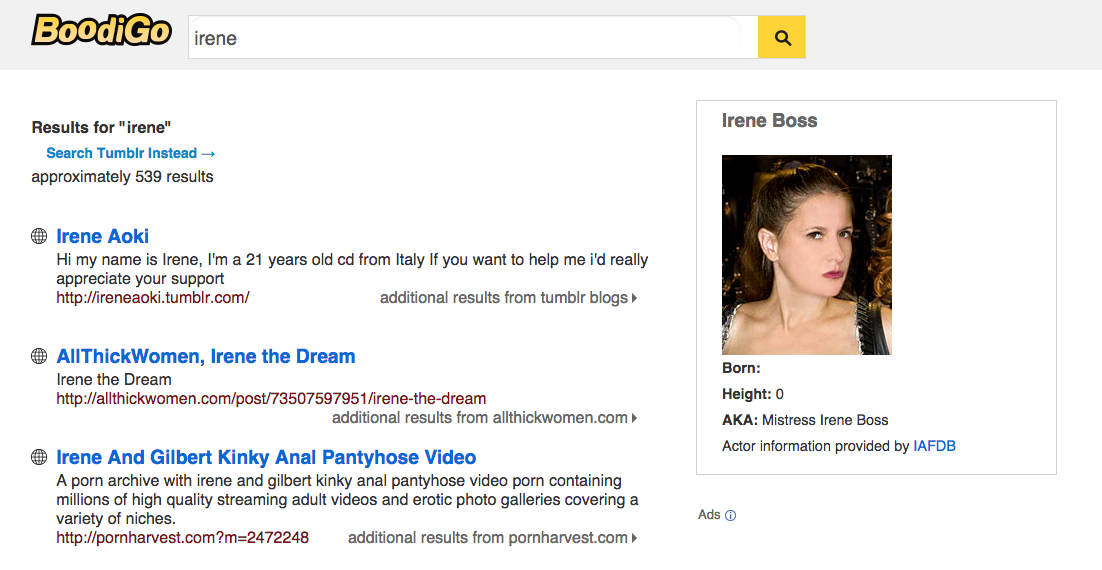Open the ireneaoki.tumblr.com URL
The width and height of the screenshot is (1102, 570).
tap(153, 297)
